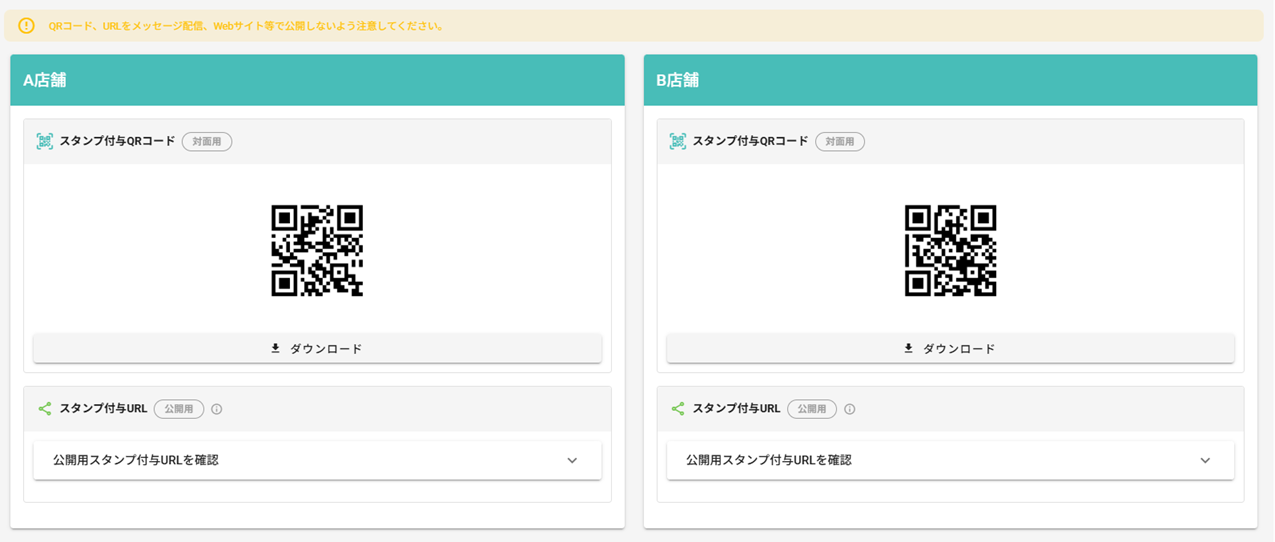Click スタンプ付与URL heading in B店舗

(736, 408)
